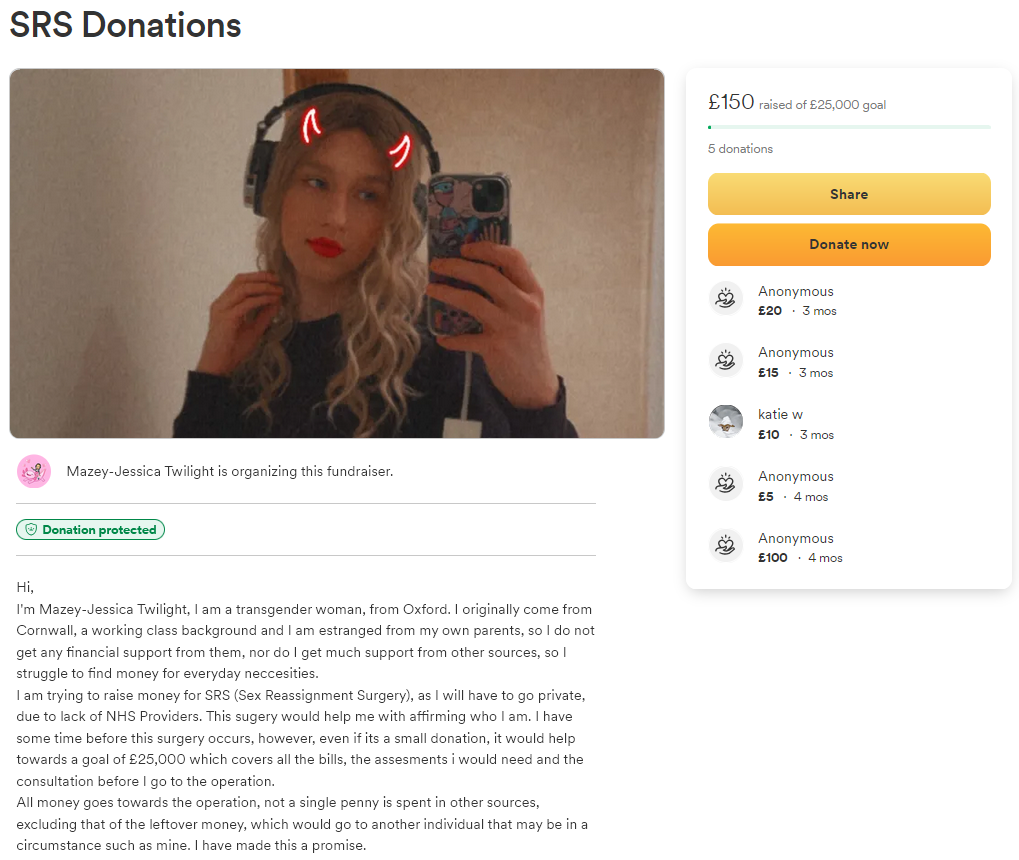This screenshot has width=1019, height=860.
Task: Click the fundraising progress bar
Action: click(849, 127)
